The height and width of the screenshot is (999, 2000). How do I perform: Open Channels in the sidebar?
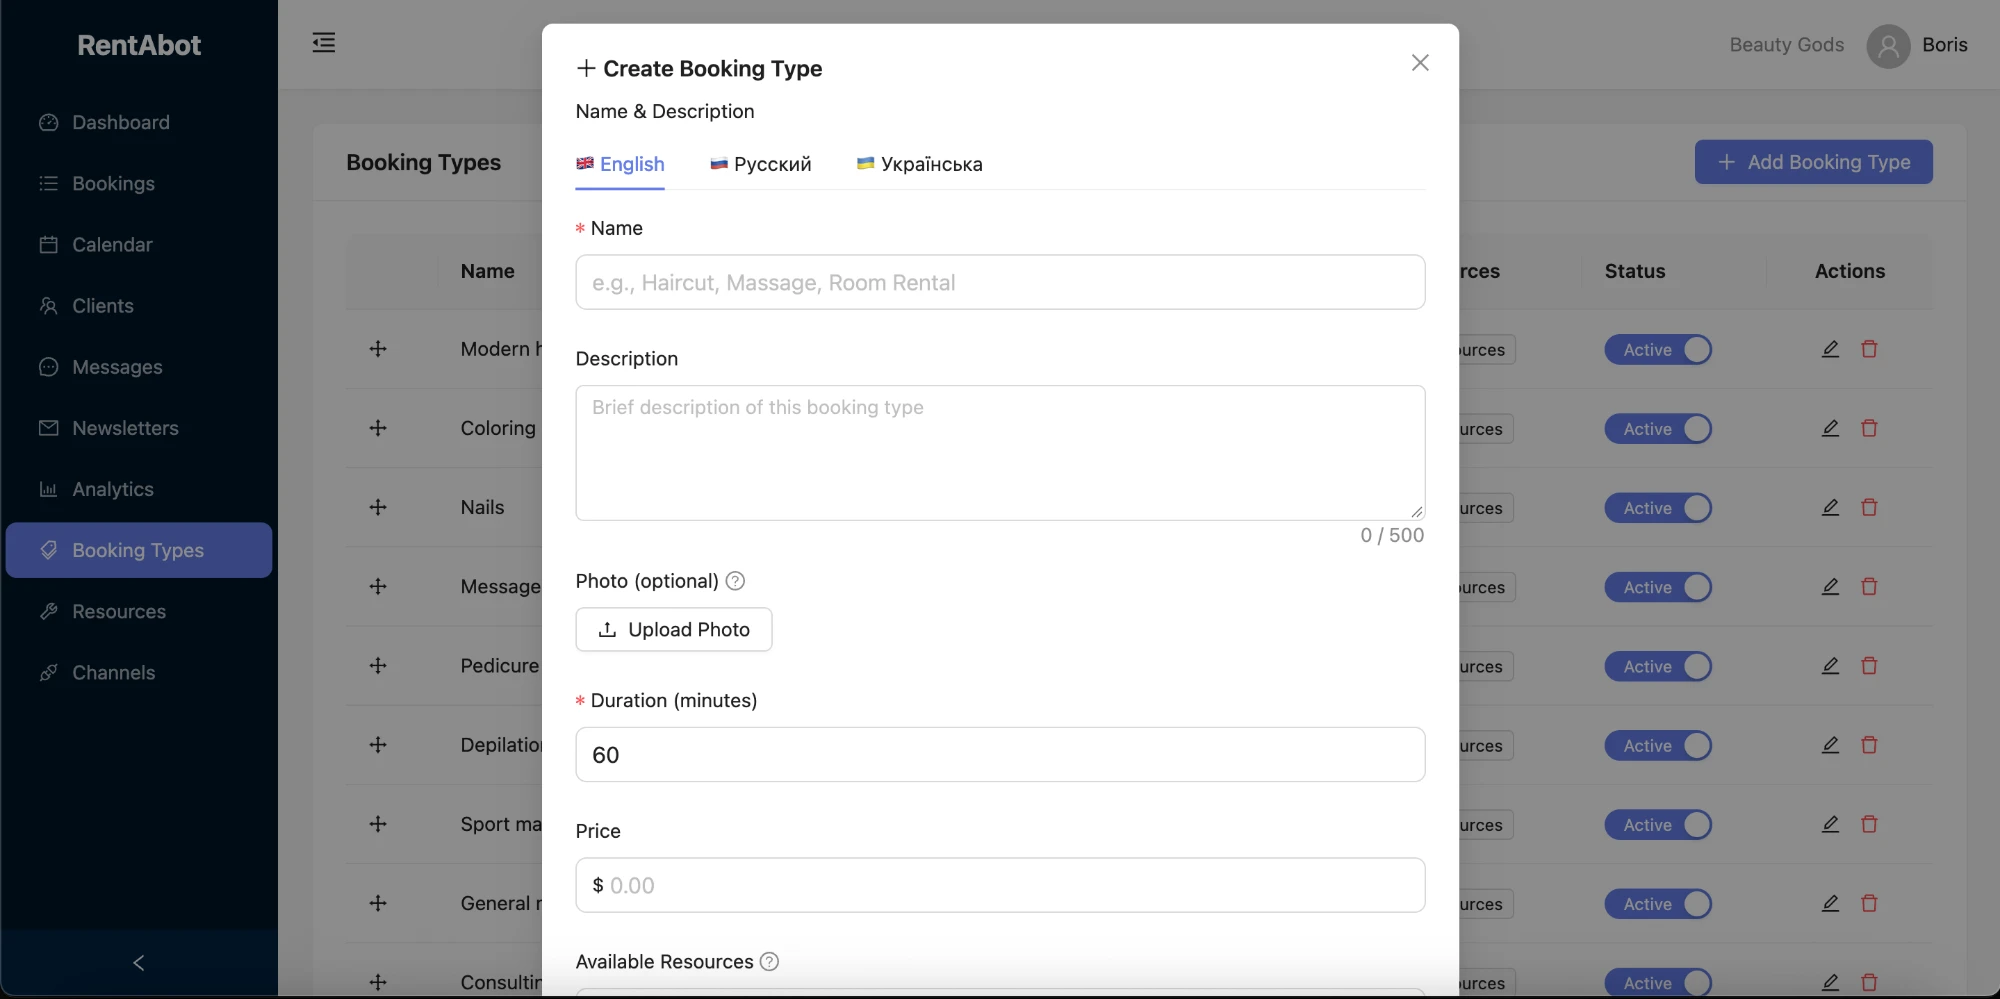[x=139, y=673]
